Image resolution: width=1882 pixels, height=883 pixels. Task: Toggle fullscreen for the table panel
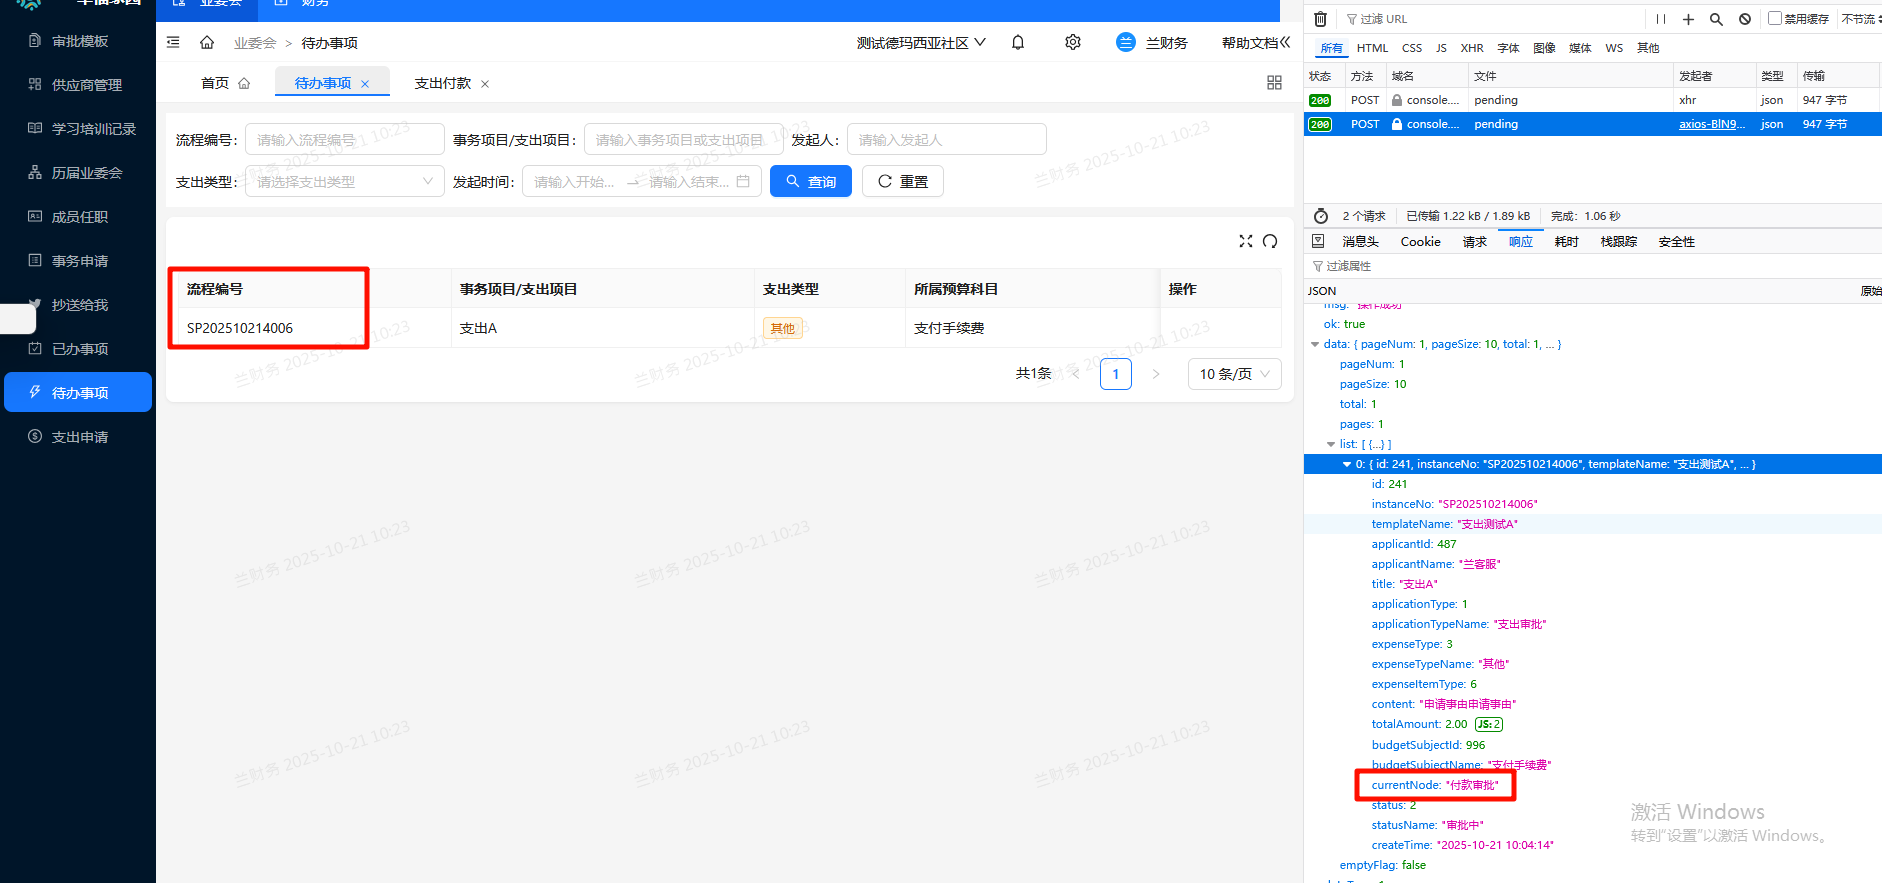(1245, 241)
